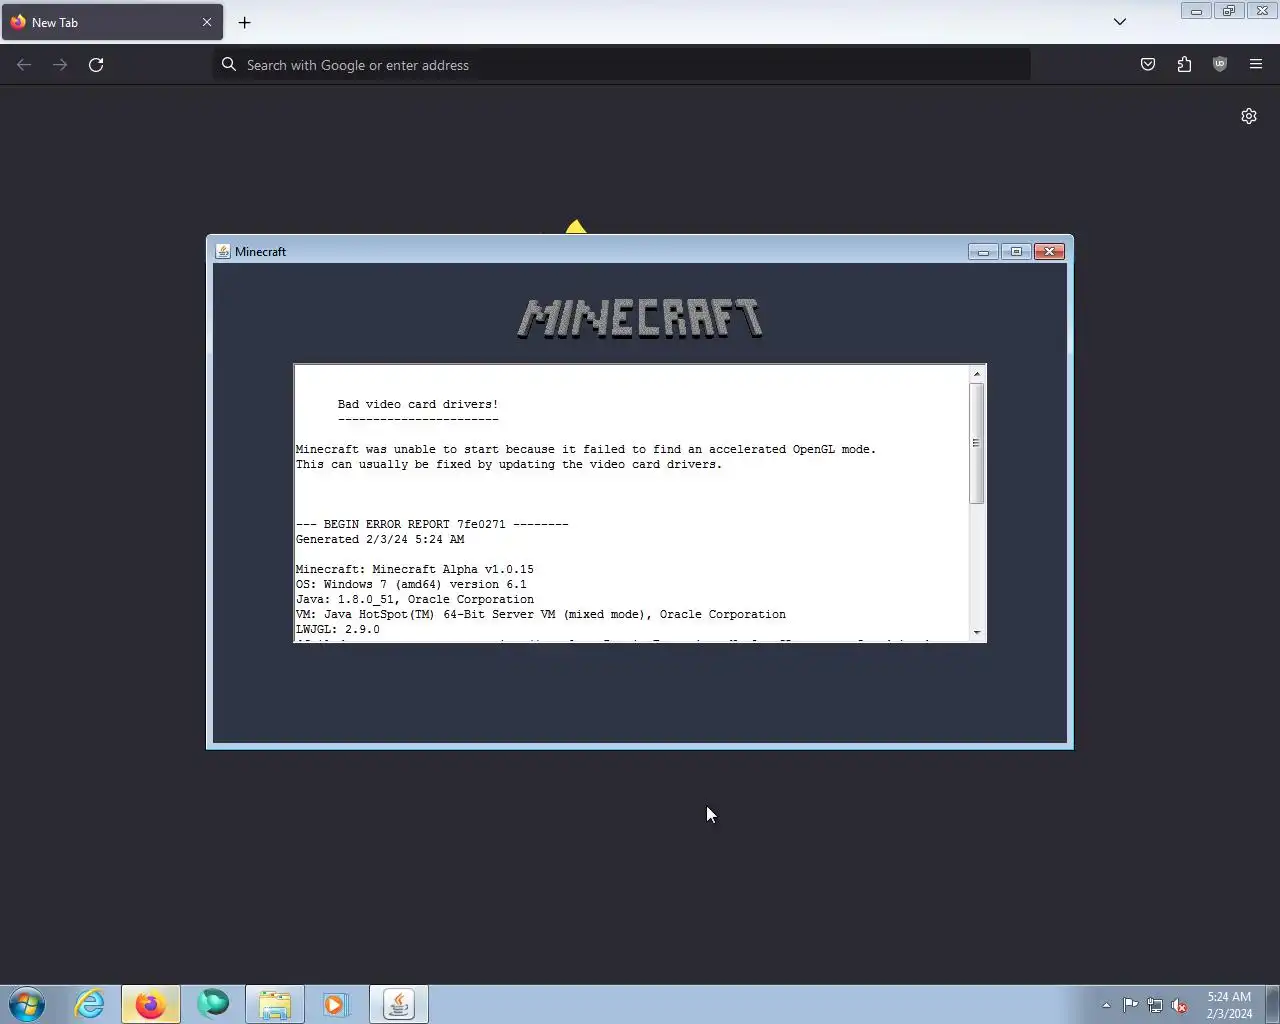Click the scrollbar track below the thumb
Image resolution: width=1280 pixels, height=1024 pixels.
point(977,564)
